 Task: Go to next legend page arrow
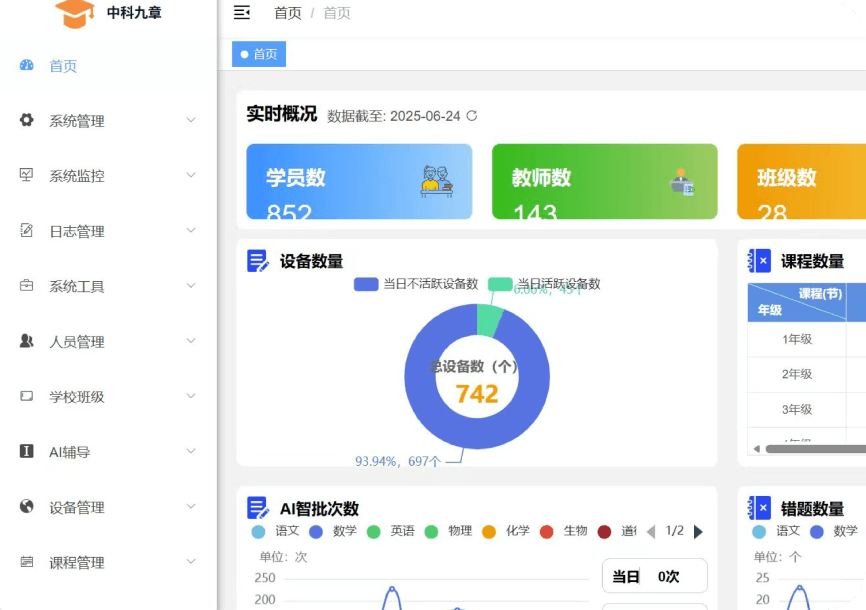coord(698,532)
